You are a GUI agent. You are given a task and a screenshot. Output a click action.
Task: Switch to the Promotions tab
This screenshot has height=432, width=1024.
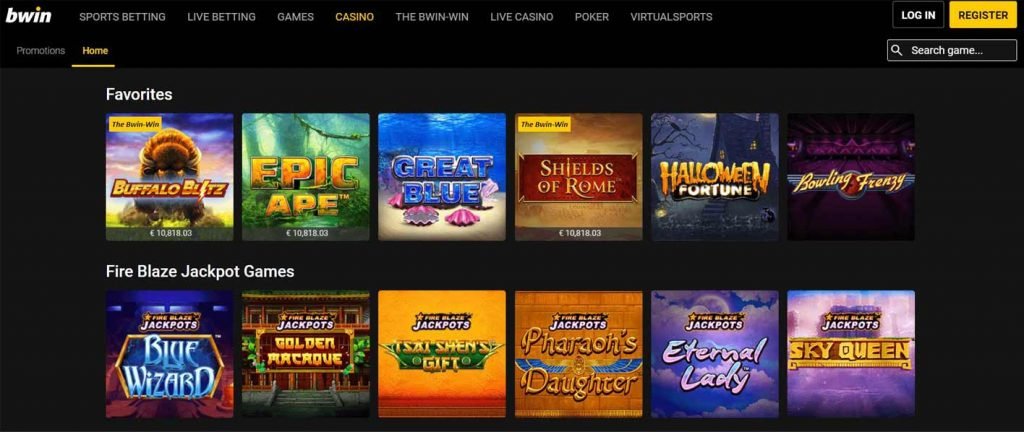(x=40, y=50)
